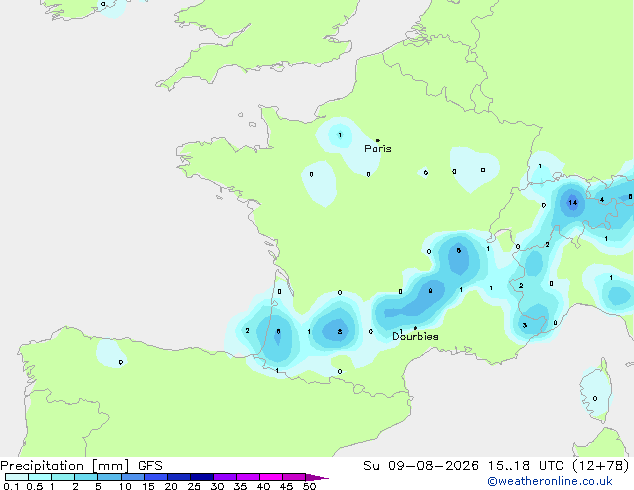Select the 2–5 mm legend color swatch
This screenshot has width=634, height=490.
[86, 477]
